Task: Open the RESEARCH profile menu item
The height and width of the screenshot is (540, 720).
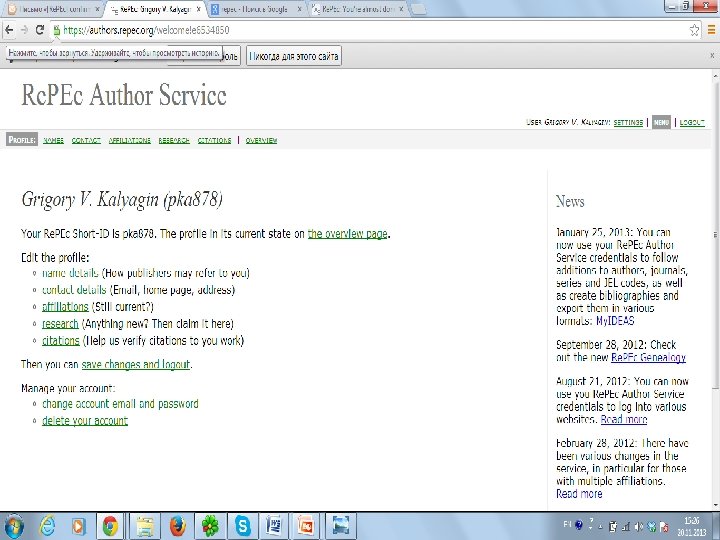Action: point(174,140)
